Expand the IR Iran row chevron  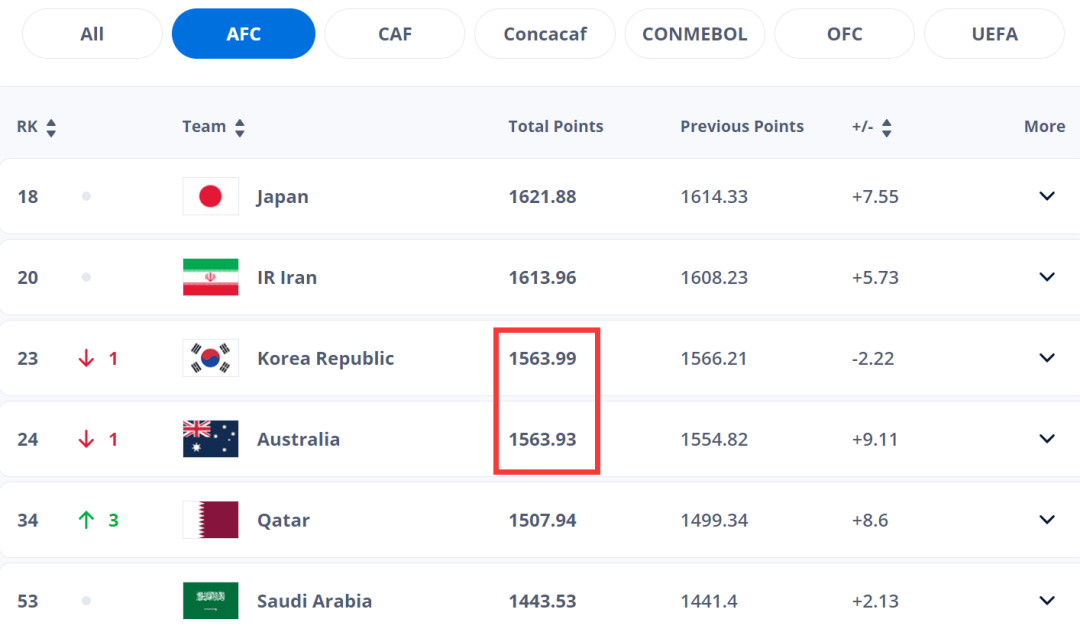coord(1047,277)
